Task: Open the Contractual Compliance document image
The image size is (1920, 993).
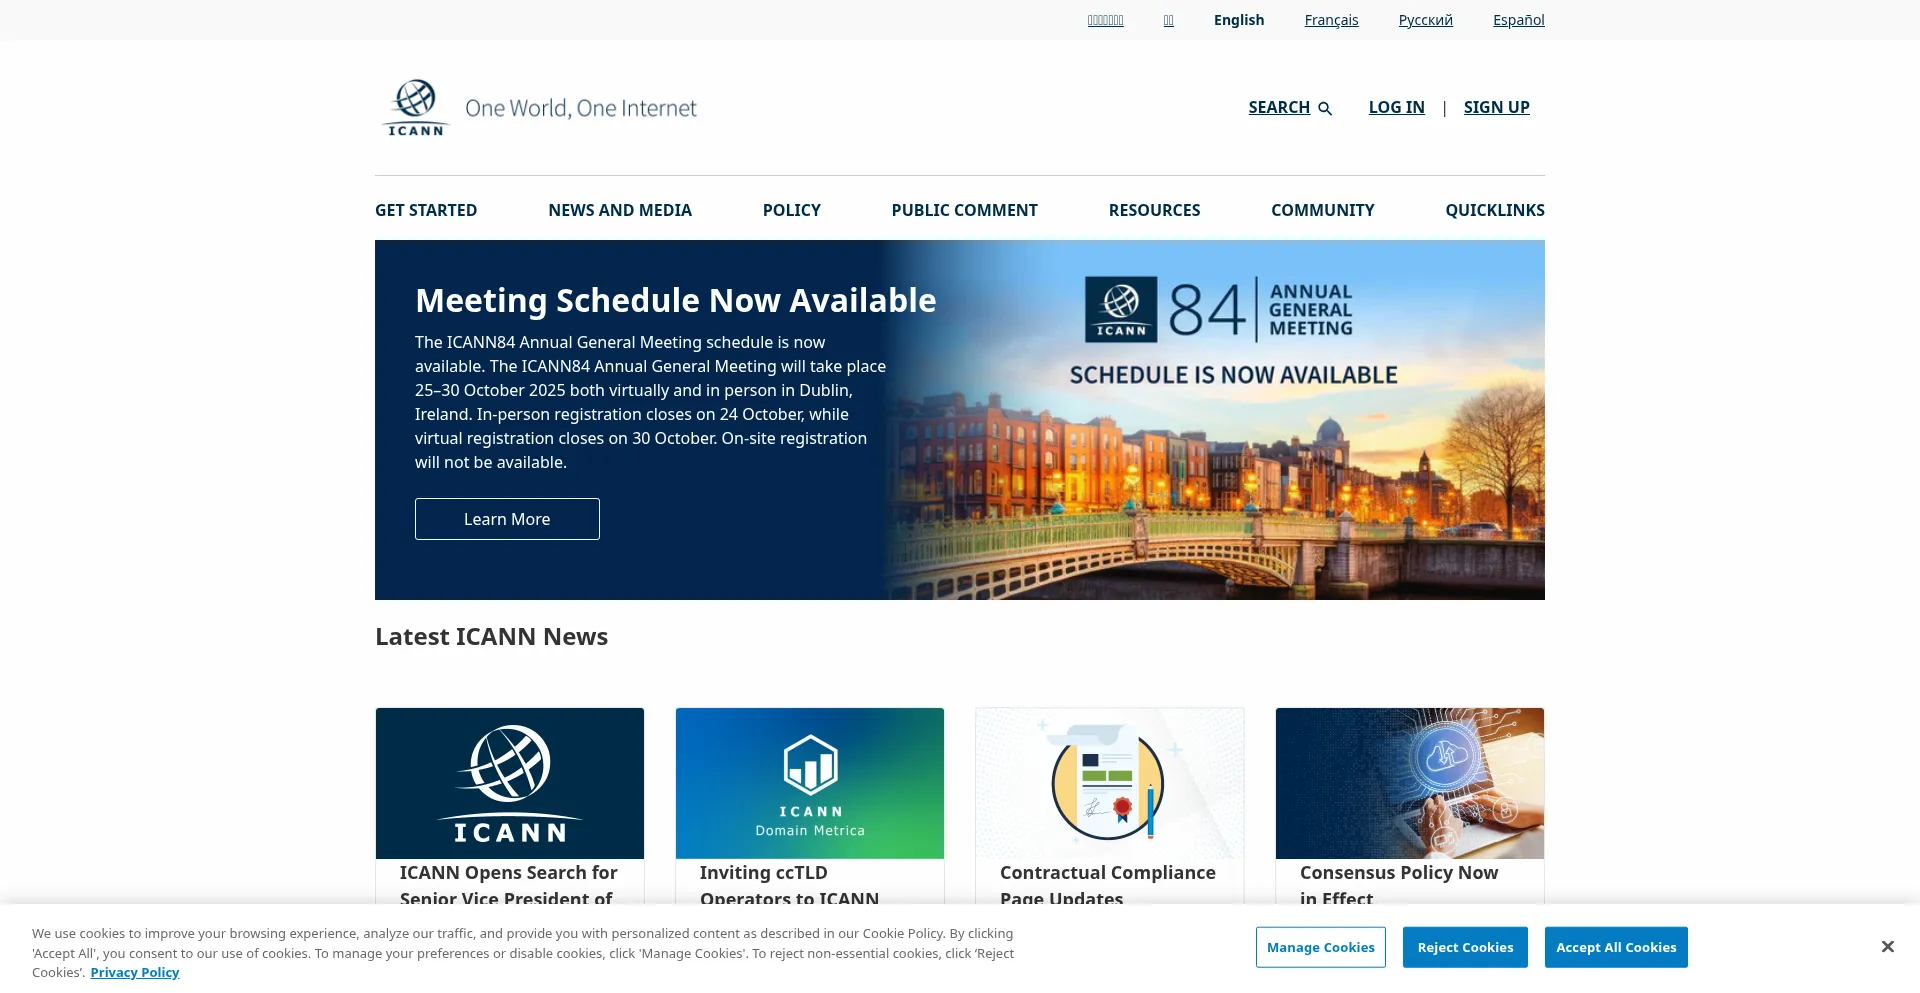Action: pyautogui.click(x=1110, y=783)
